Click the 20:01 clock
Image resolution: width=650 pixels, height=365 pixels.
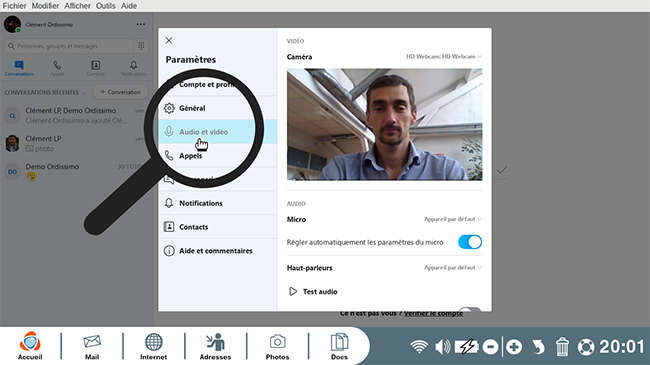(x=621, y=346)
